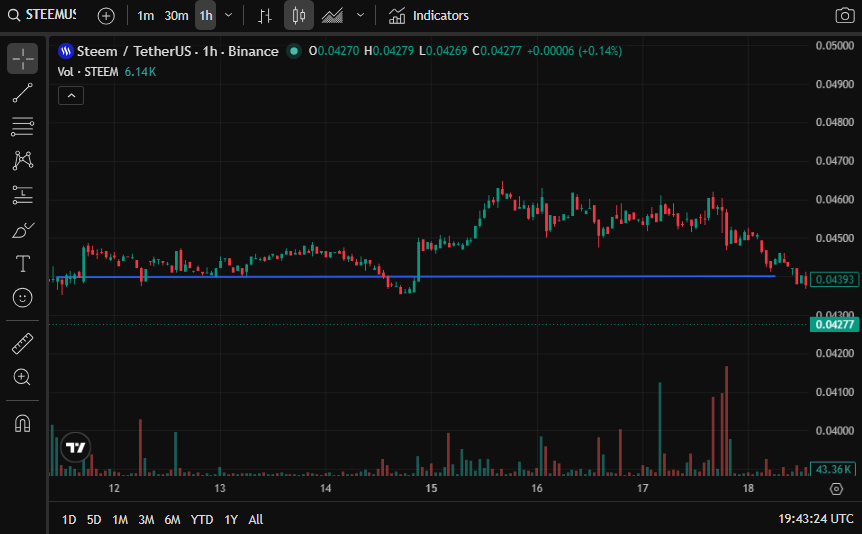Viewport: 862px width, 534px height.
Task: Open timezone menu at 19:43:24 UTC
Action: tap(815, 519)
